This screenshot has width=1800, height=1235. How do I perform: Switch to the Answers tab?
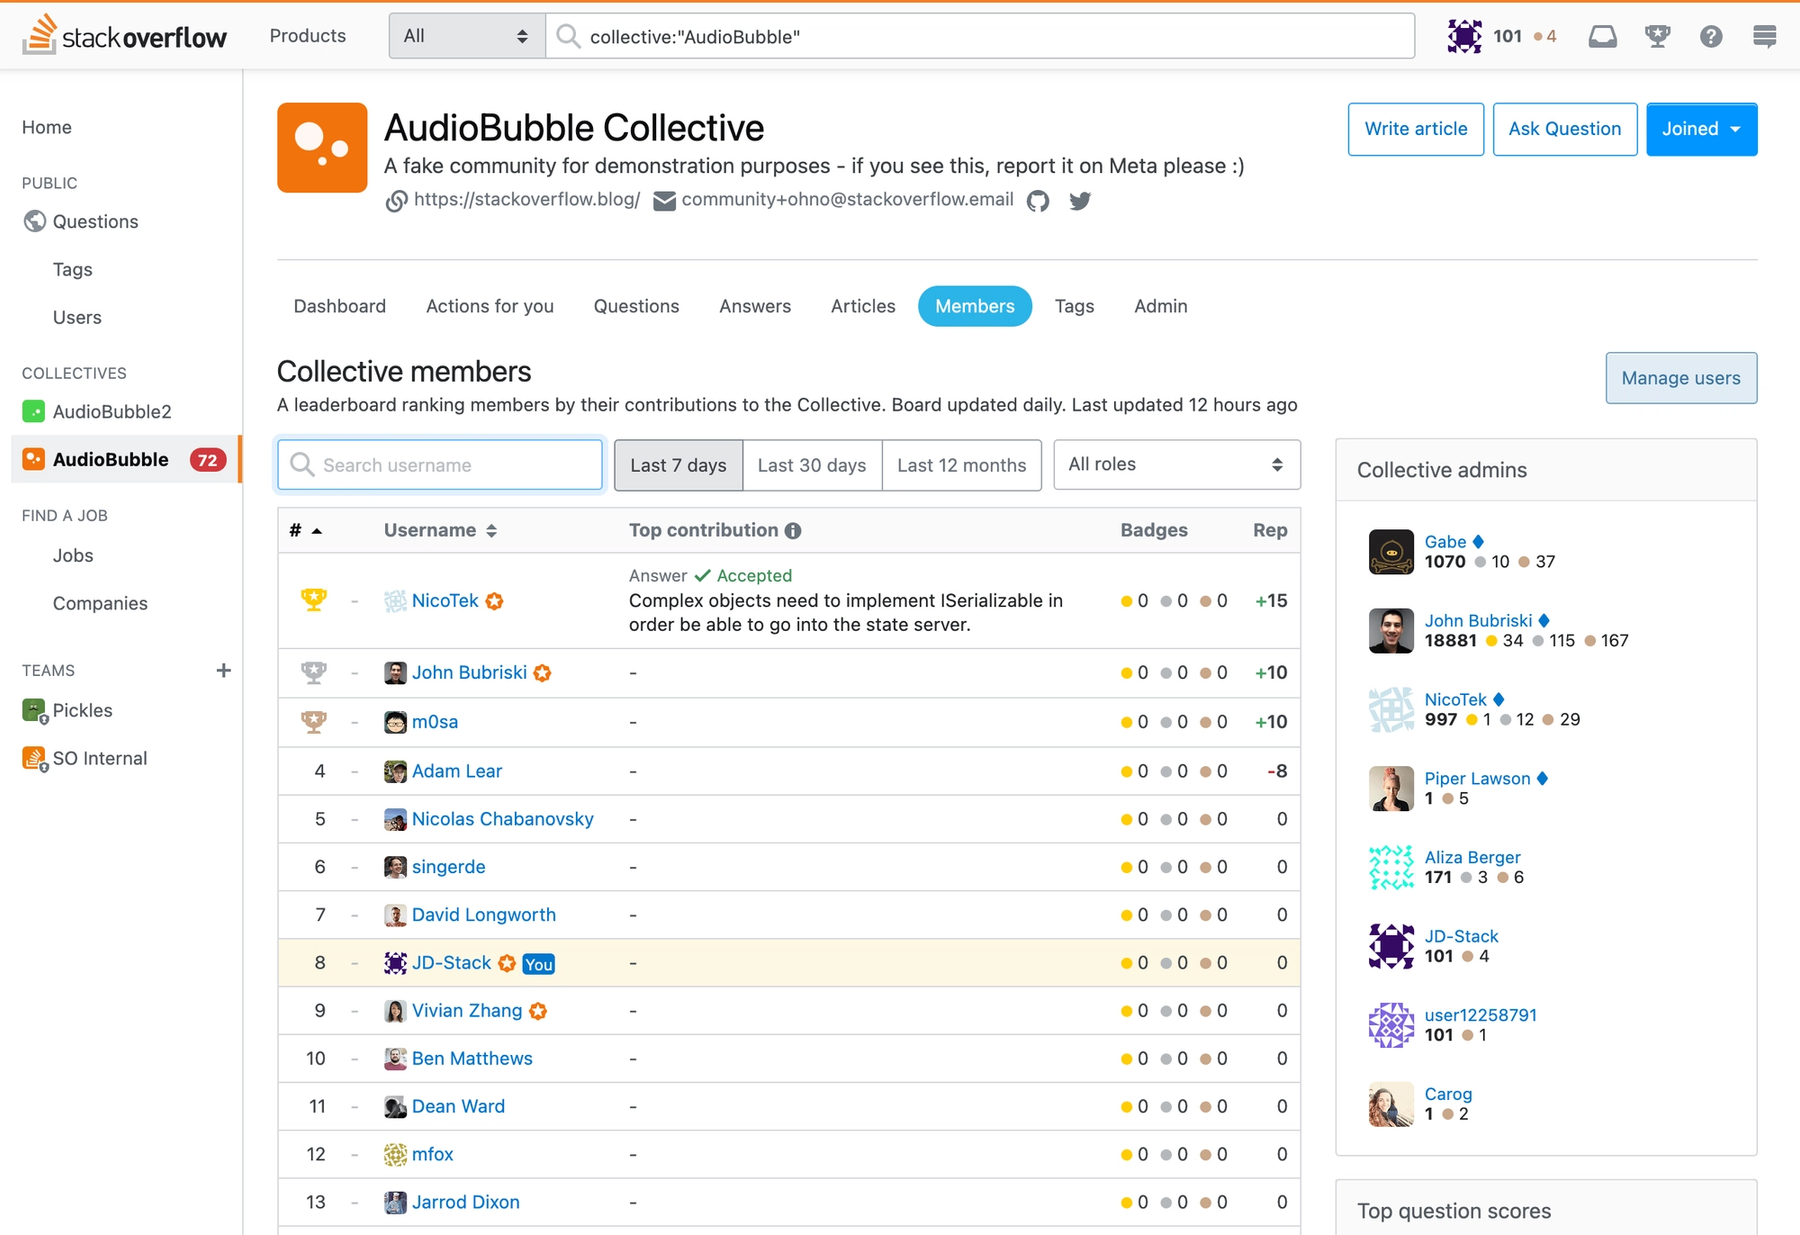click(x=755, y=306)
